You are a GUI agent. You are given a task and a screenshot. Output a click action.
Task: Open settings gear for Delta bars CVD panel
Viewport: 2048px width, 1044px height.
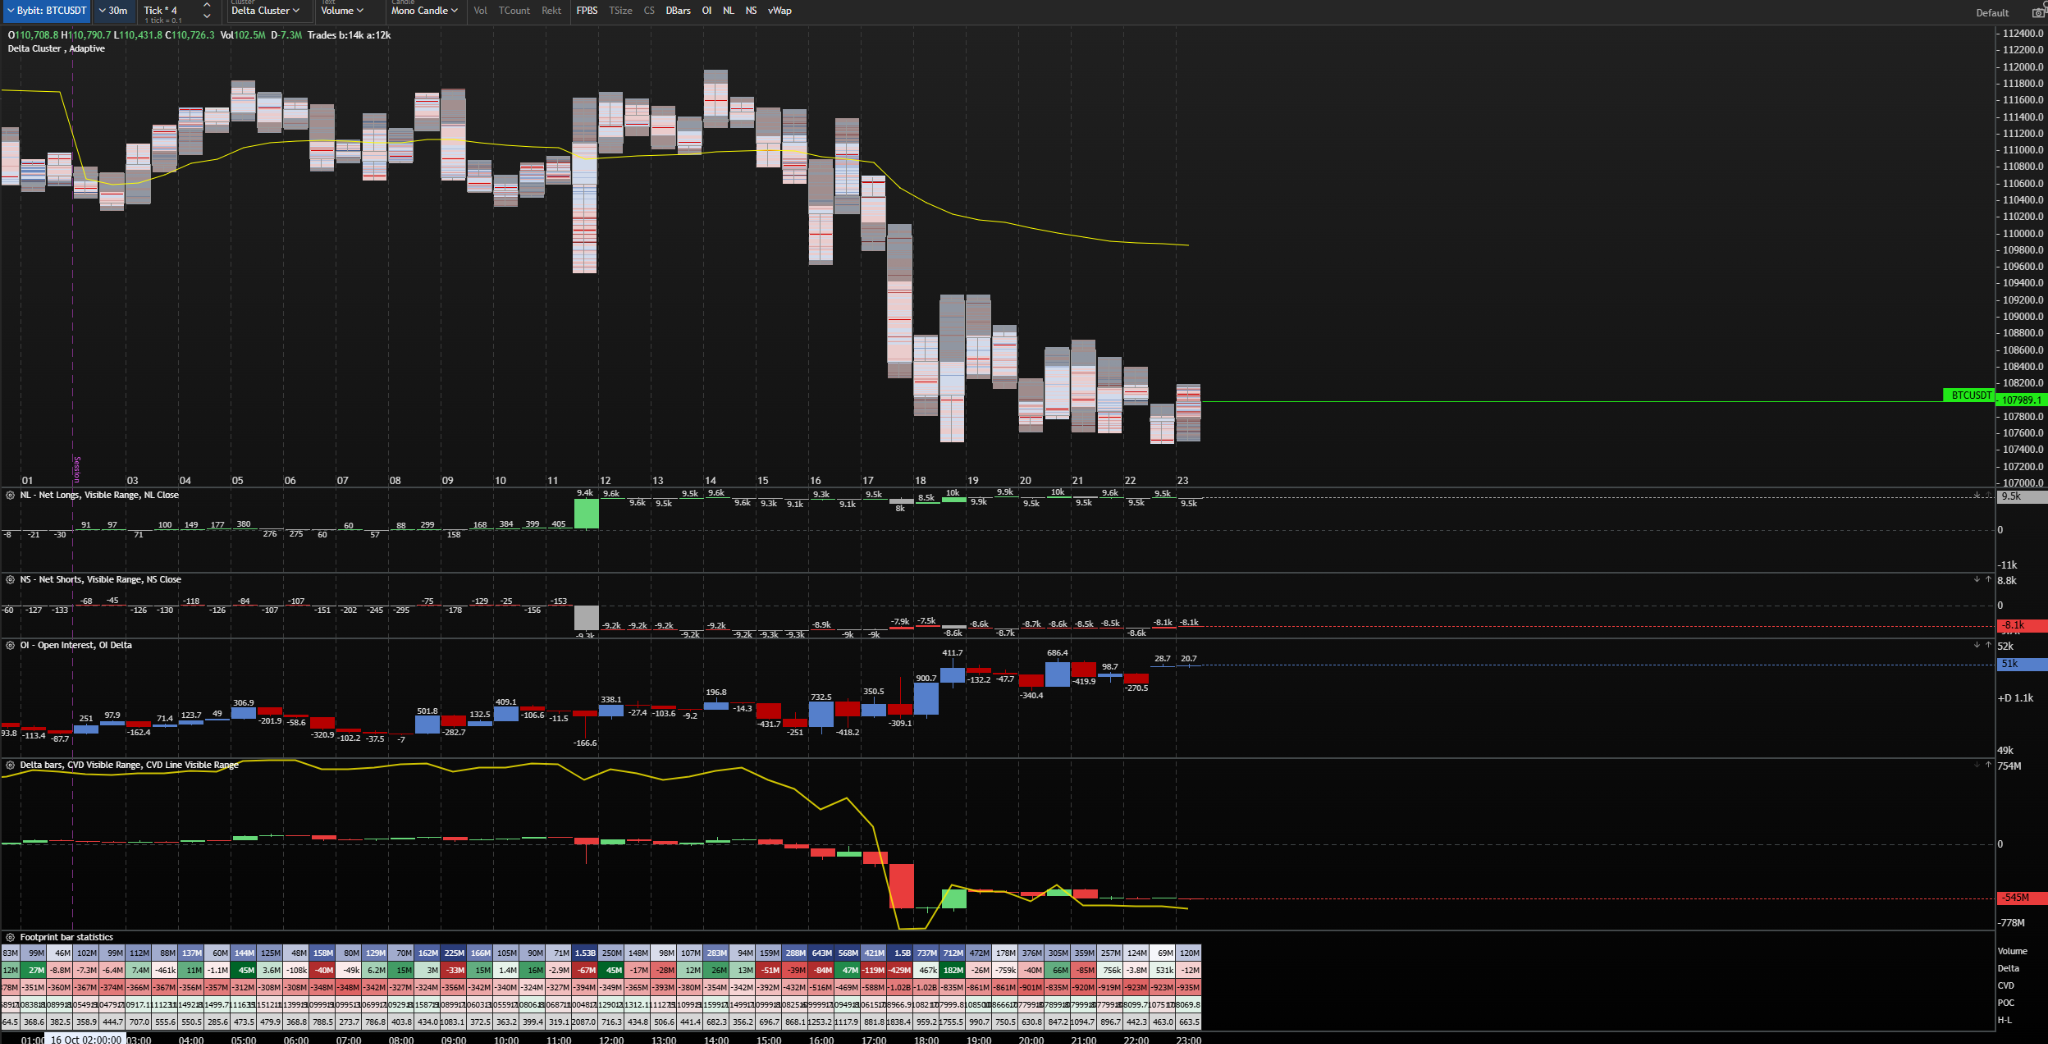point(10,765)
